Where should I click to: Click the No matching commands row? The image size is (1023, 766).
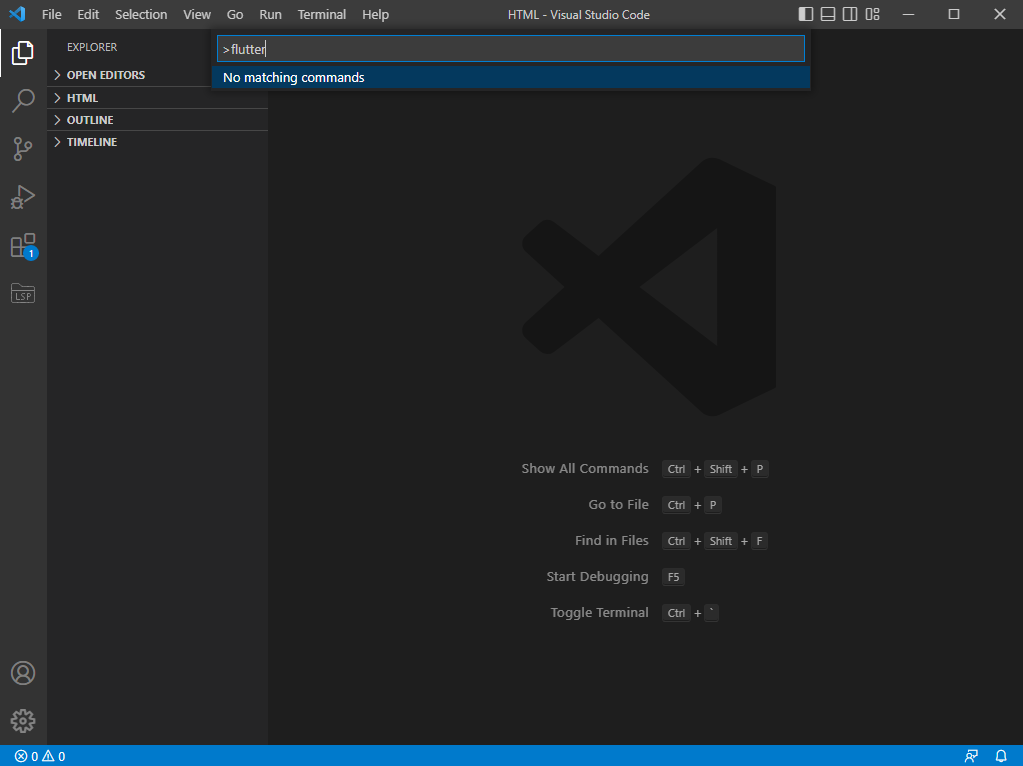[511, 77]
